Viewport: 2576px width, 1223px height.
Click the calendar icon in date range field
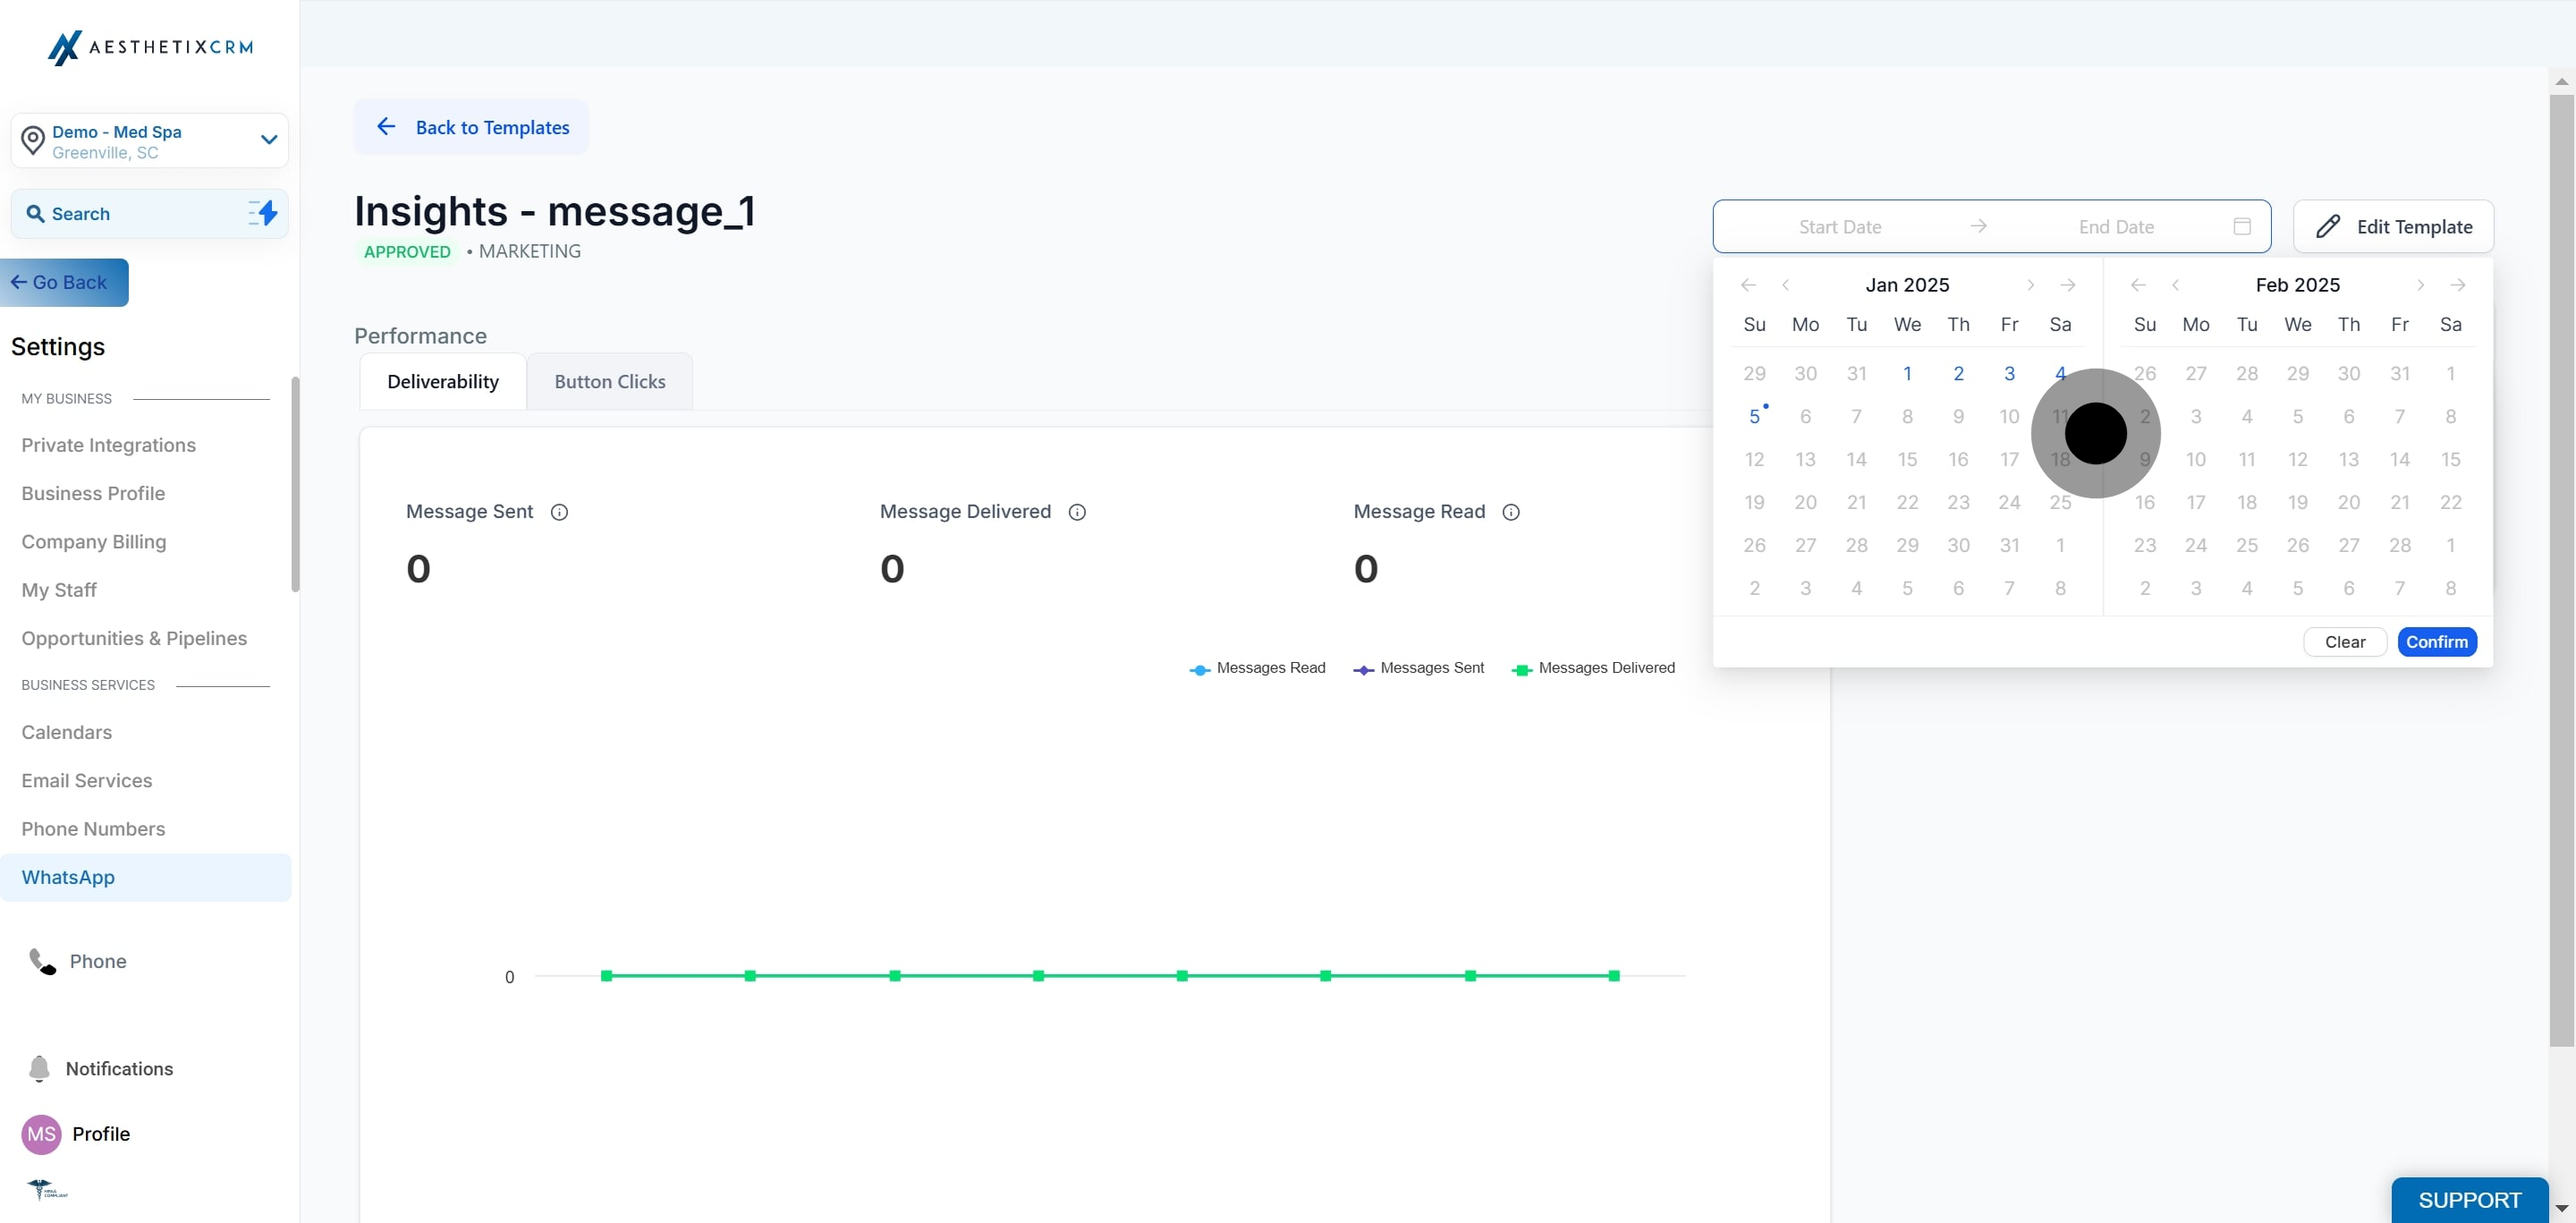2242,226
